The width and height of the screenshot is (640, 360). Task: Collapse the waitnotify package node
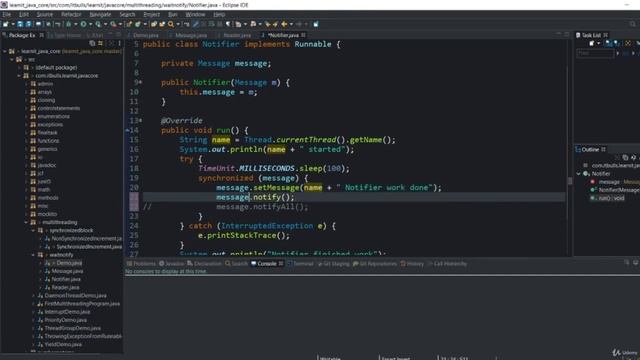click(33, 255)
